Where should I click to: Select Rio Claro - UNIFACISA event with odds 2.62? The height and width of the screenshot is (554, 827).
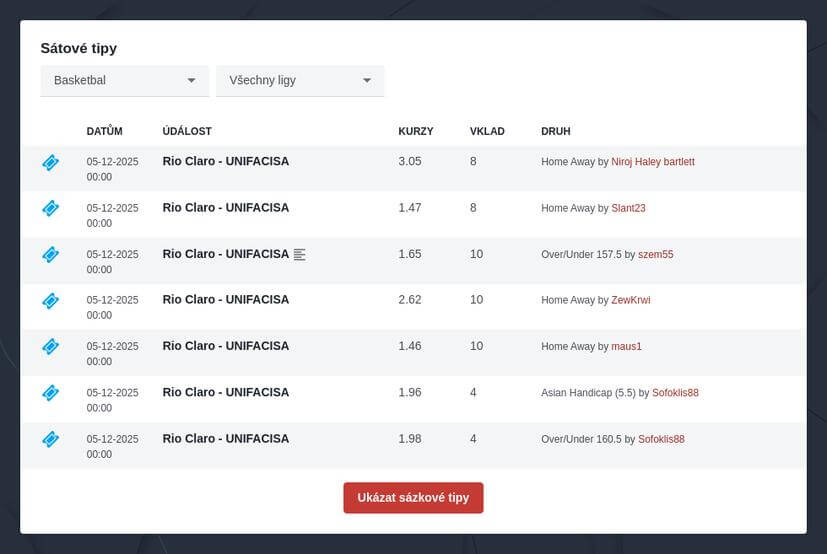[225, 300]
